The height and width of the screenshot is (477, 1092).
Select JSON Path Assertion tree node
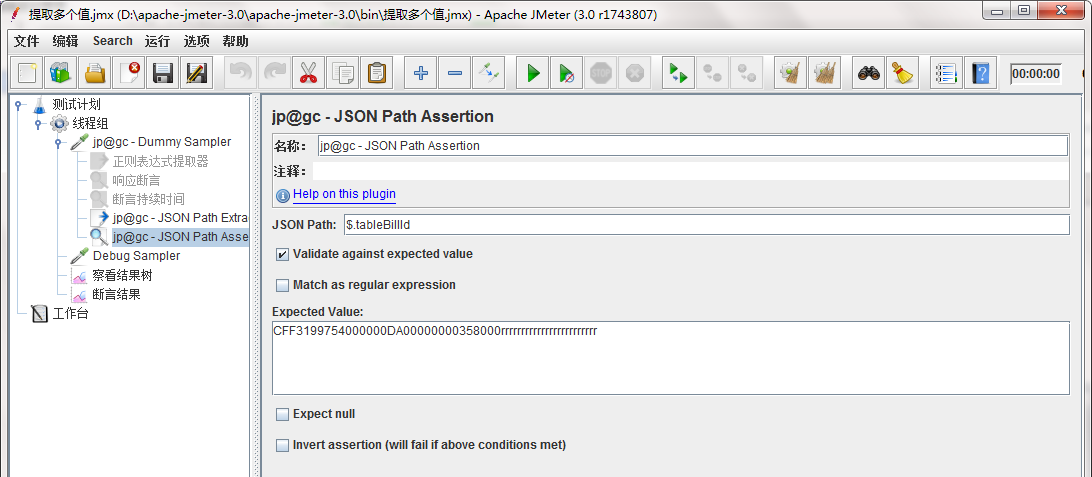coord(180,237)
